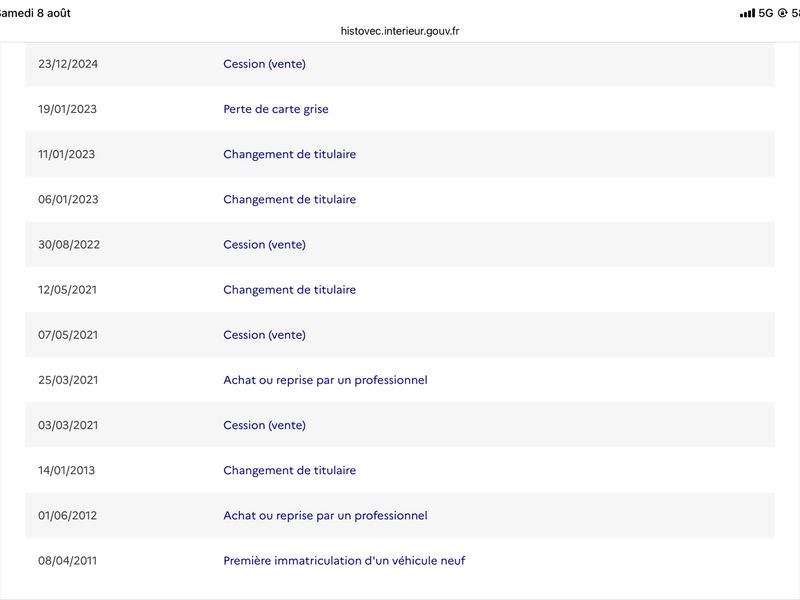The width and height of the screenshot is (800, 600).
Task: Open Achat ou reprise par un professionnel 25/03/2021
Action: pos(325,380)
